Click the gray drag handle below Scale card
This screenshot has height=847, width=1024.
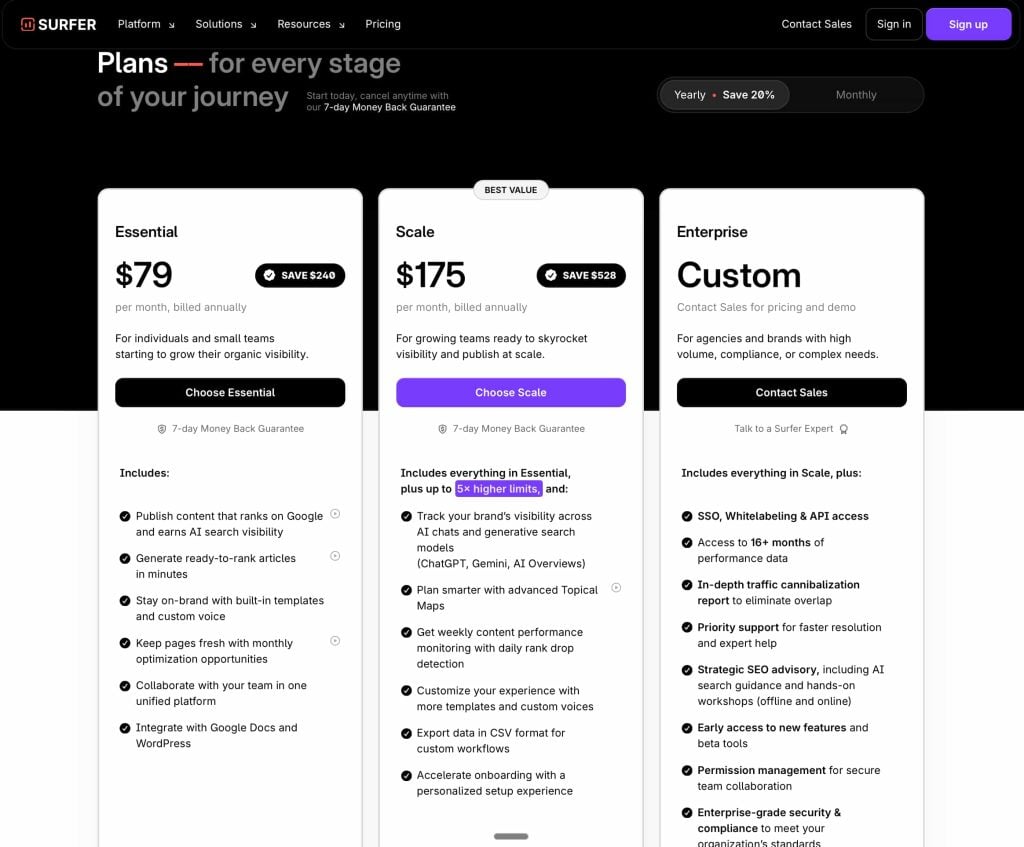(x=511, y=836)
